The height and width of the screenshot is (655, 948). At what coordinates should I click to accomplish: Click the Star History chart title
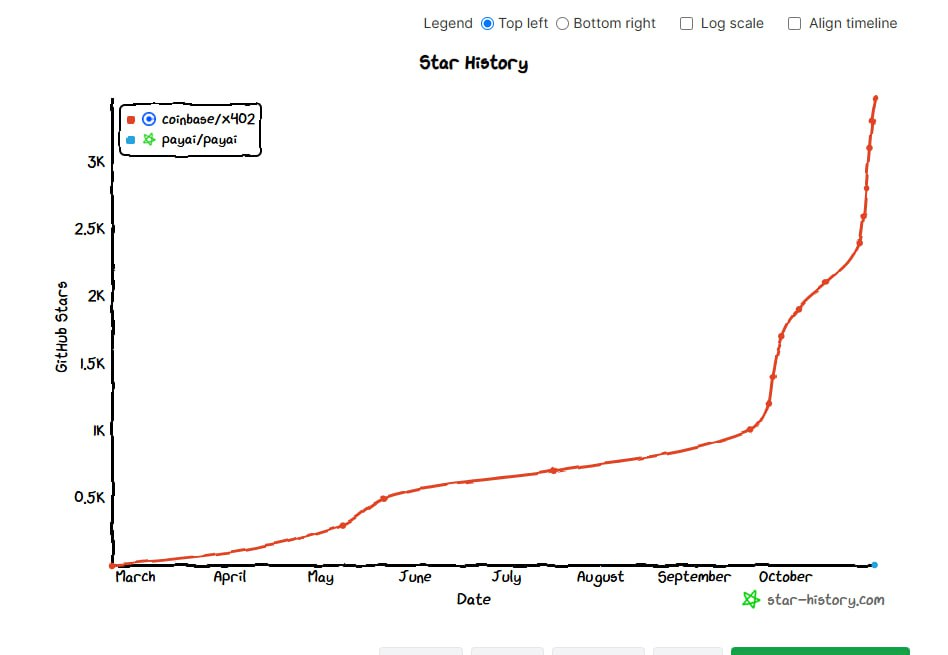click(x=473, y=63)
